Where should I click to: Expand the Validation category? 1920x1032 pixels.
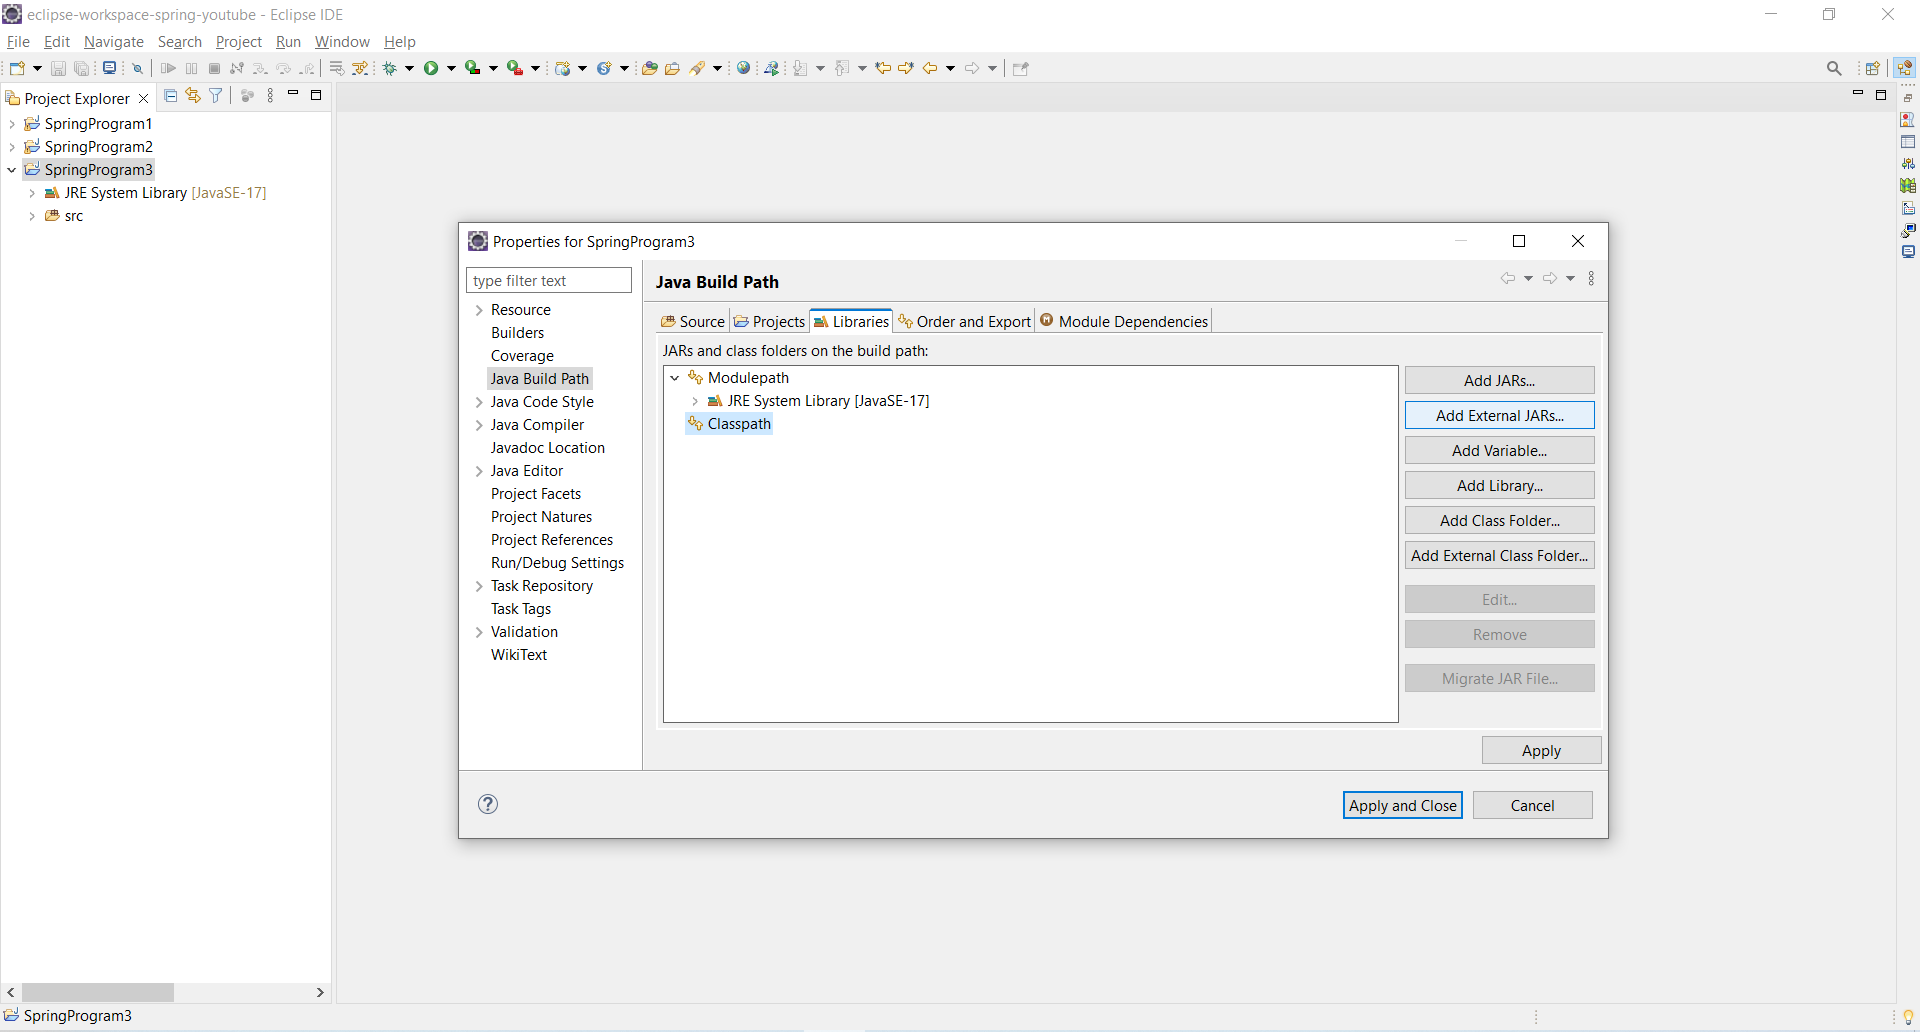(479, 632)
